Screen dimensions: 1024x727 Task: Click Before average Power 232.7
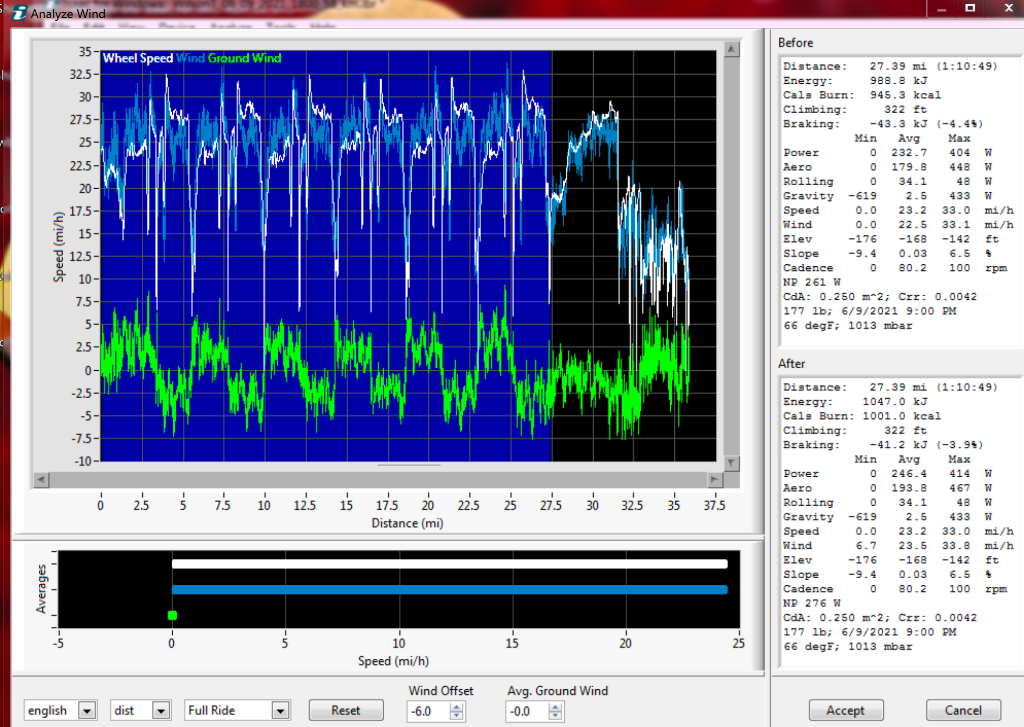pos(908,152)
